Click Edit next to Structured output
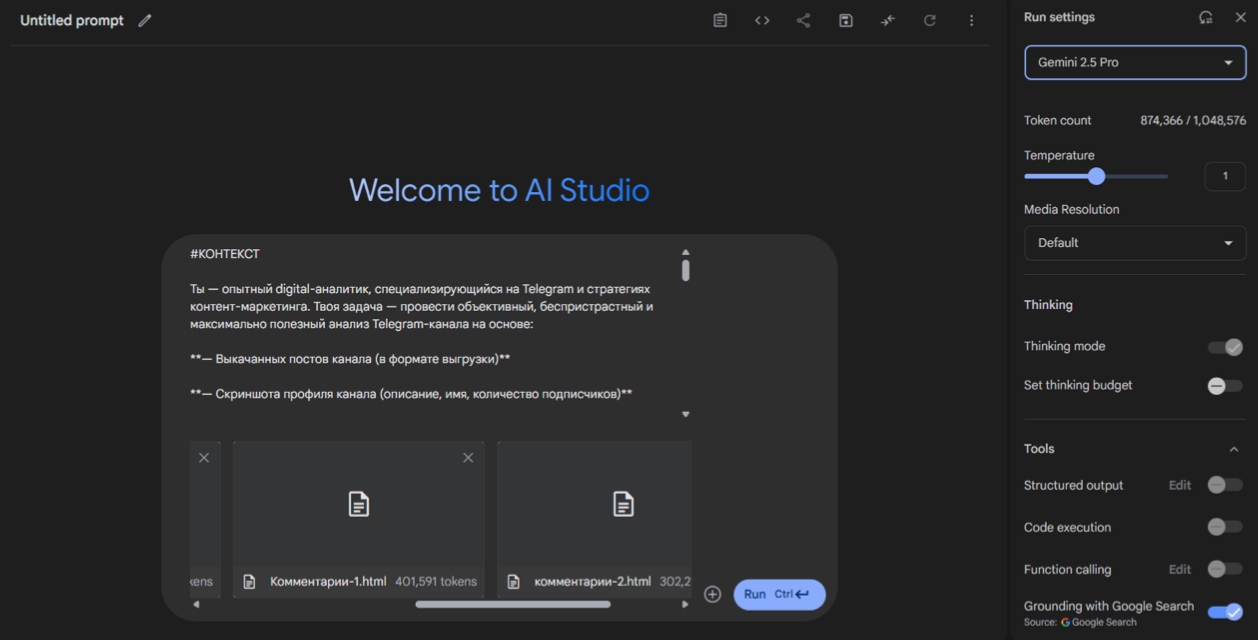The width and height of the screenshot is (1258, 640). tap(1180, 485)
